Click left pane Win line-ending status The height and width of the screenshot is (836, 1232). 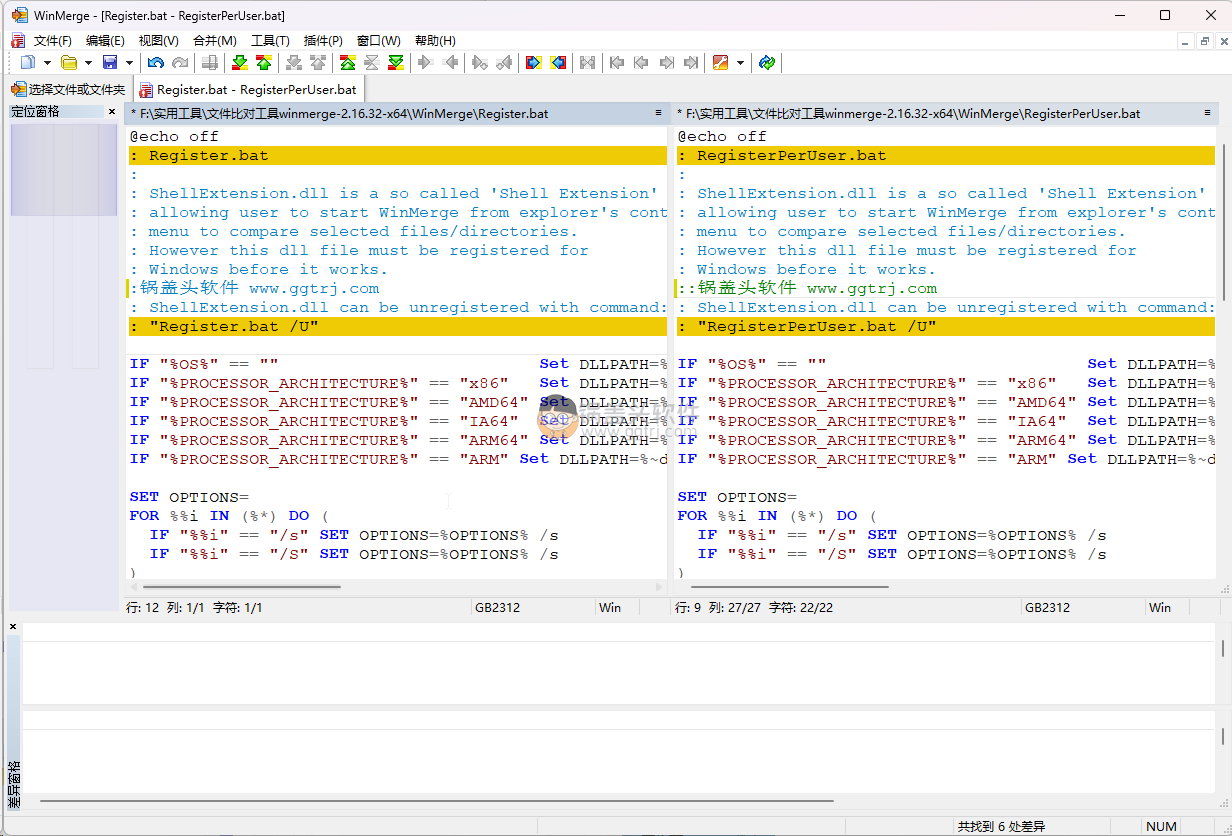click(x=610, y=607)
